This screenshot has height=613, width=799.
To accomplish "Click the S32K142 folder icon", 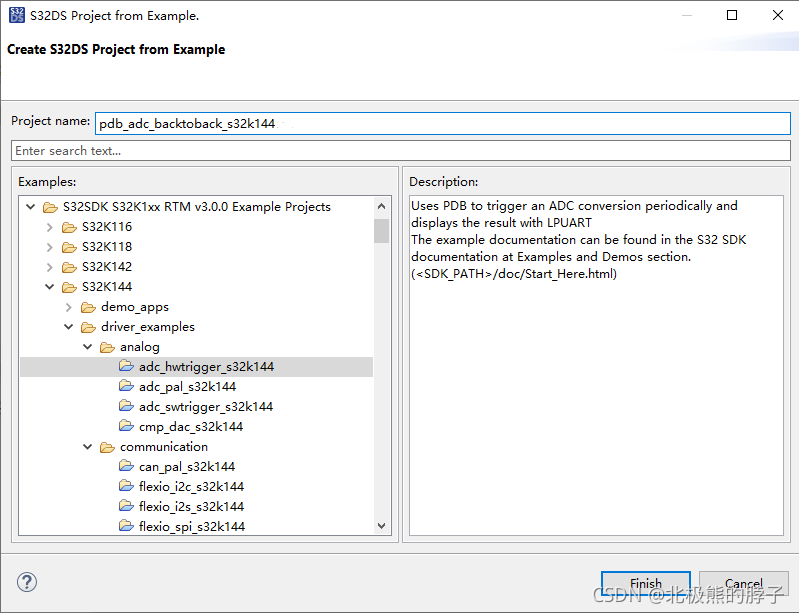I will [x=69, y=267].
